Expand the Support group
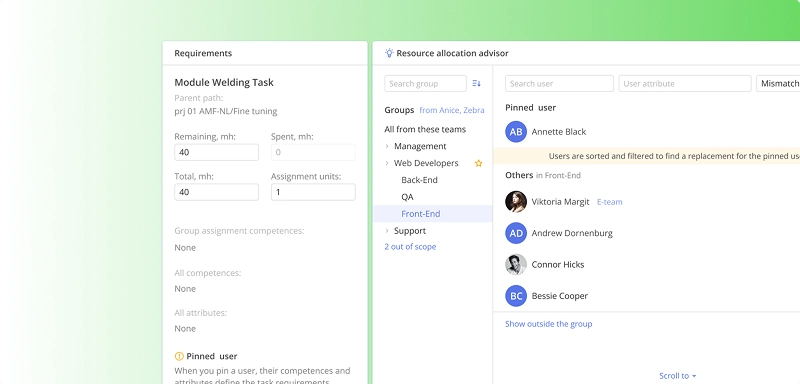This screenshot has height=384, width=800. pyautogui.click(x=387, y=231)
